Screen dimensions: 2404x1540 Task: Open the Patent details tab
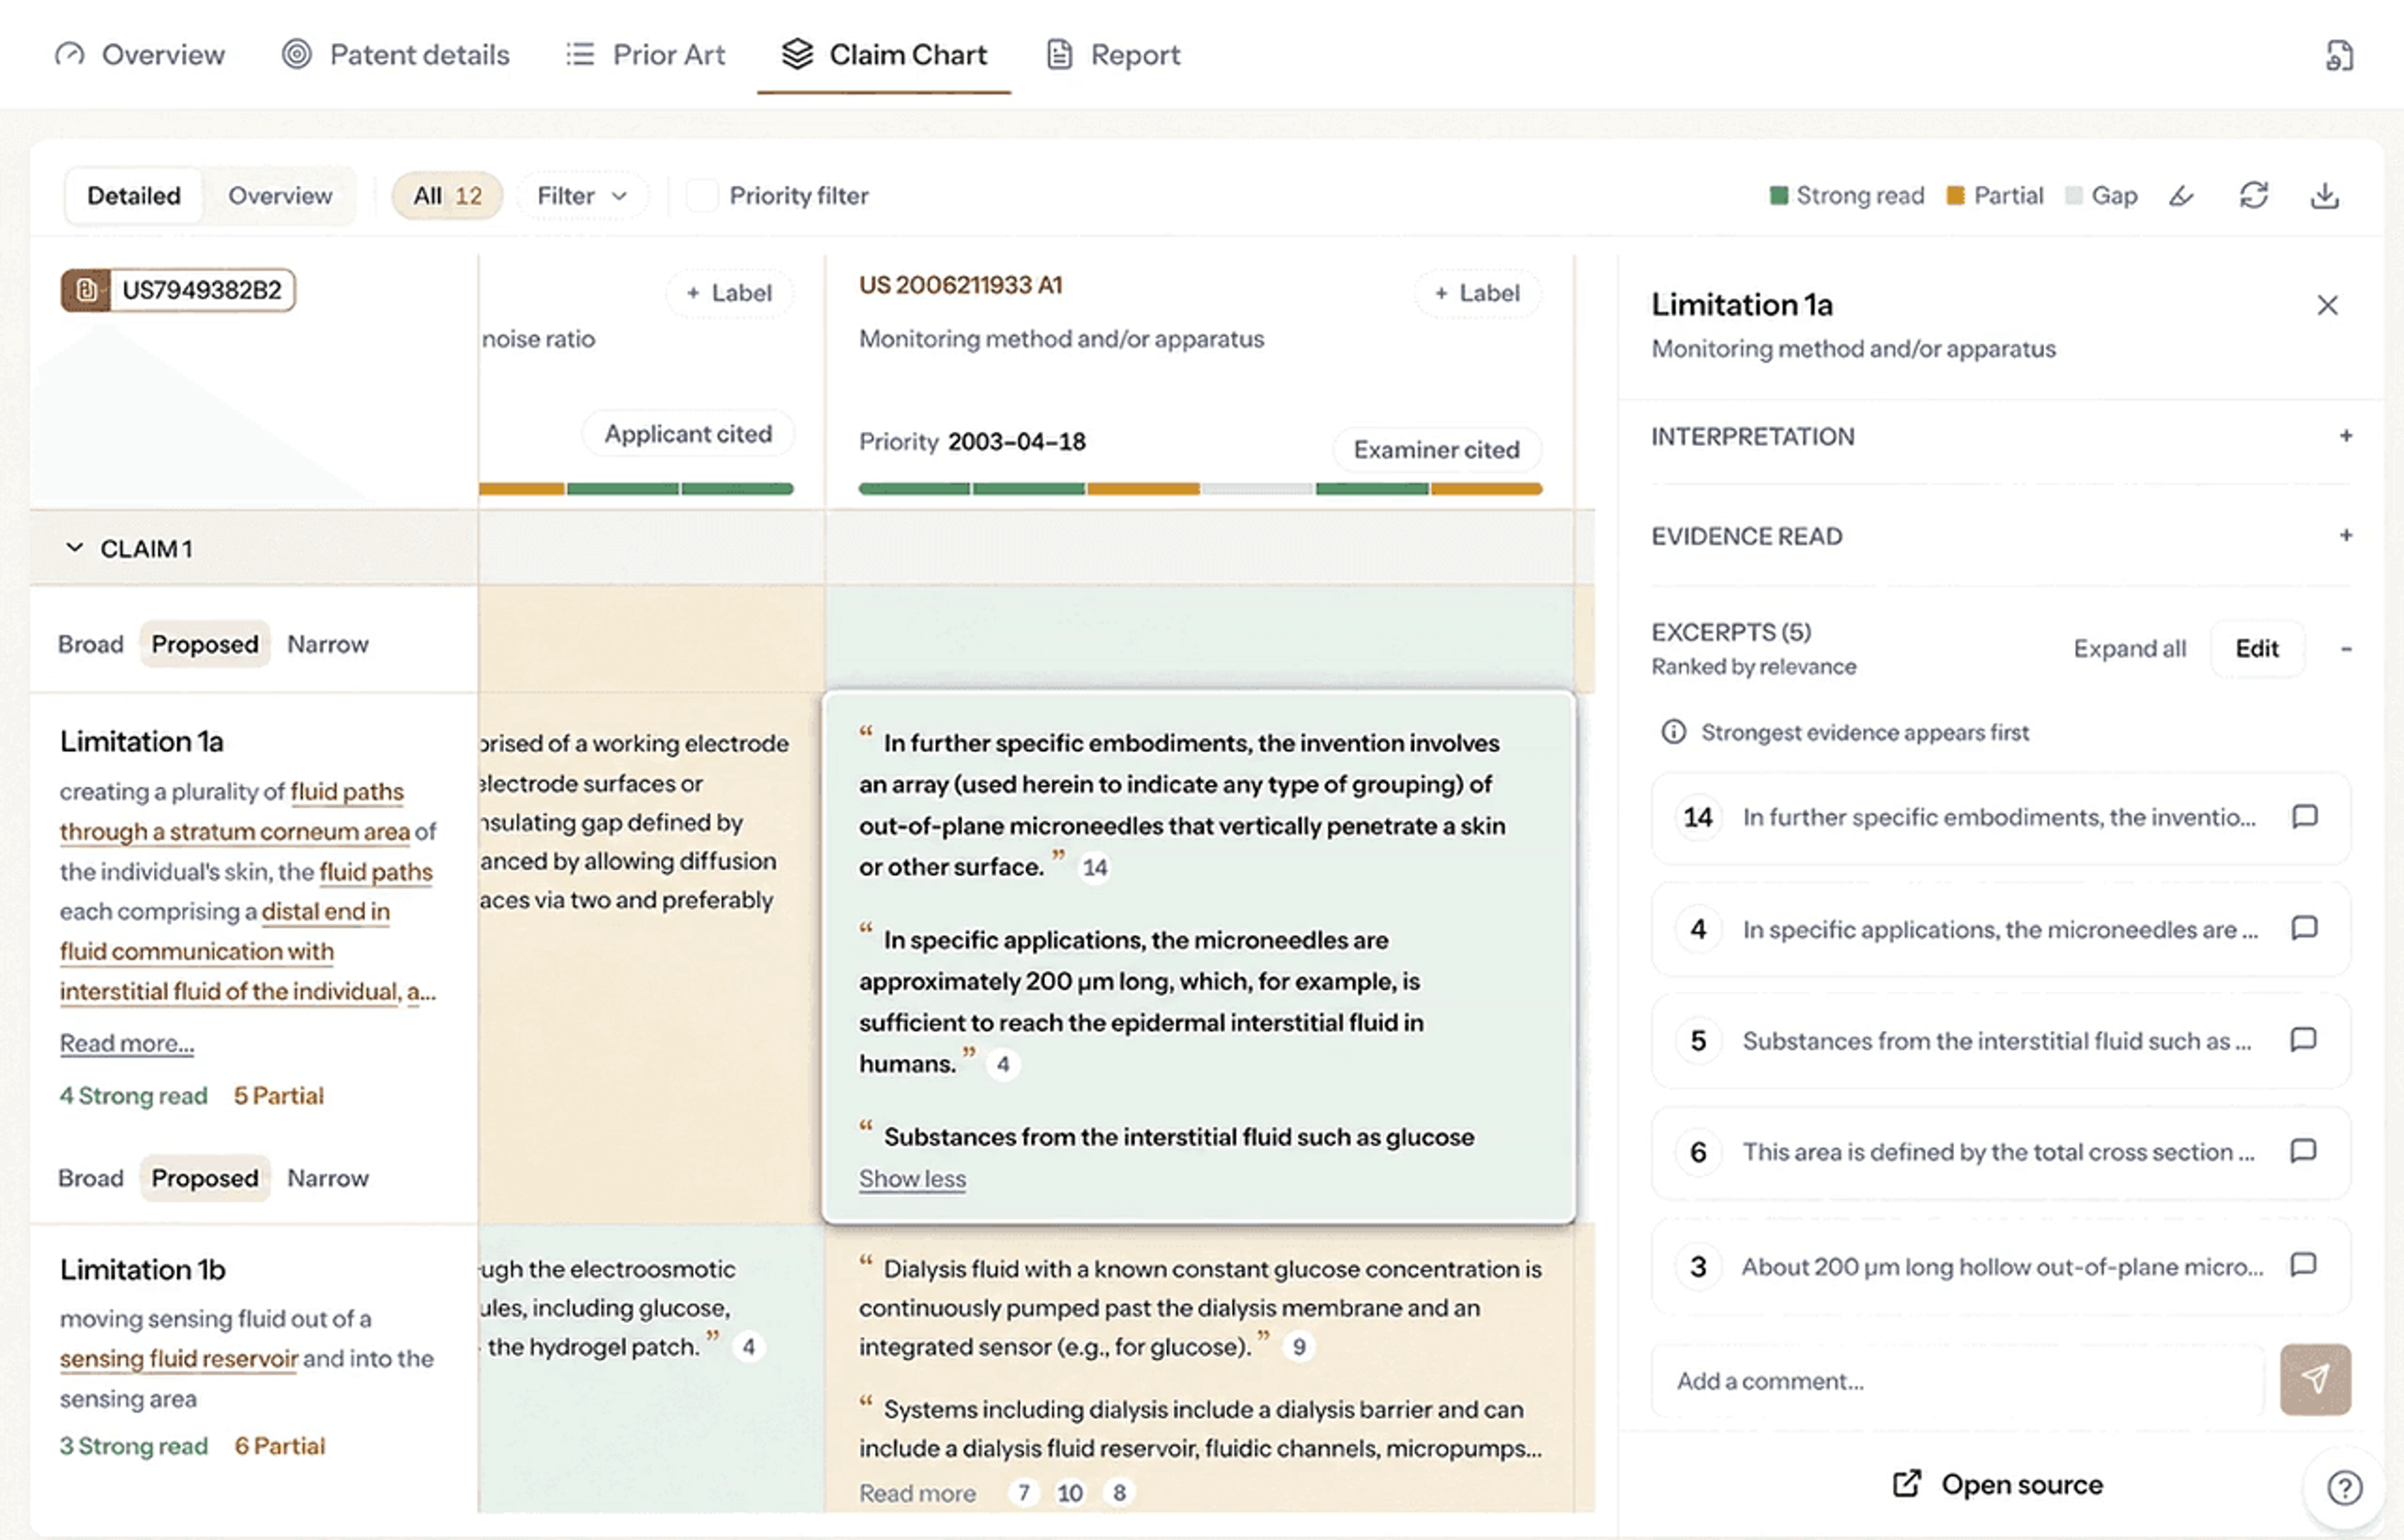click(396, 55)
